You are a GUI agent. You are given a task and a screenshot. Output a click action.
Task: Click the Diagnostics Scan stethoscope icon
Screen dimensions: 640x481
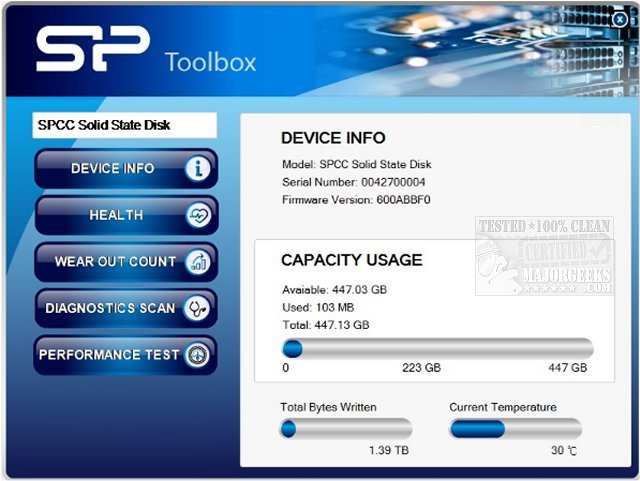point(197,308)
